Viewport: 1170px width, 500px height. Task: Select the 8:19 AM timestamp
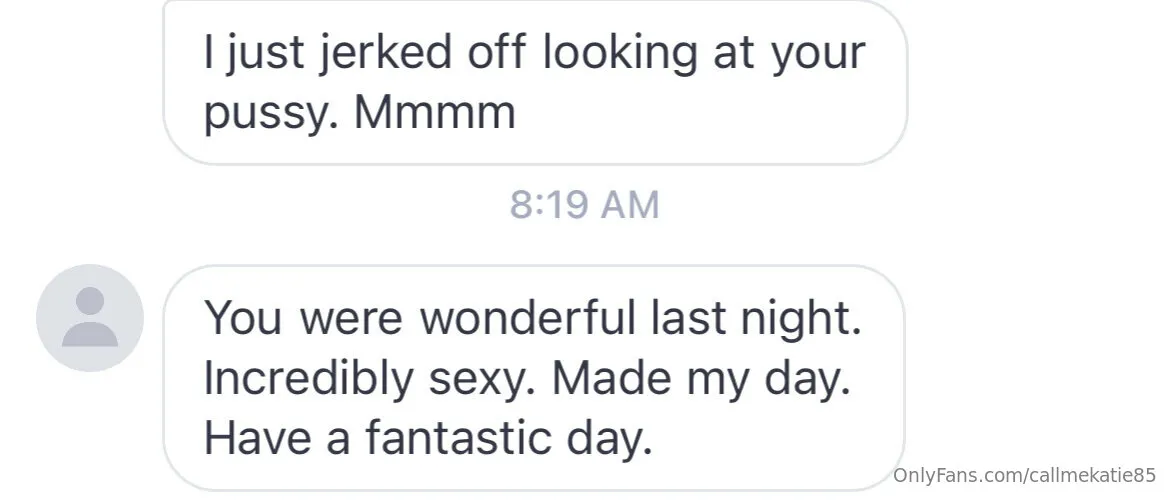coord(585,205)
